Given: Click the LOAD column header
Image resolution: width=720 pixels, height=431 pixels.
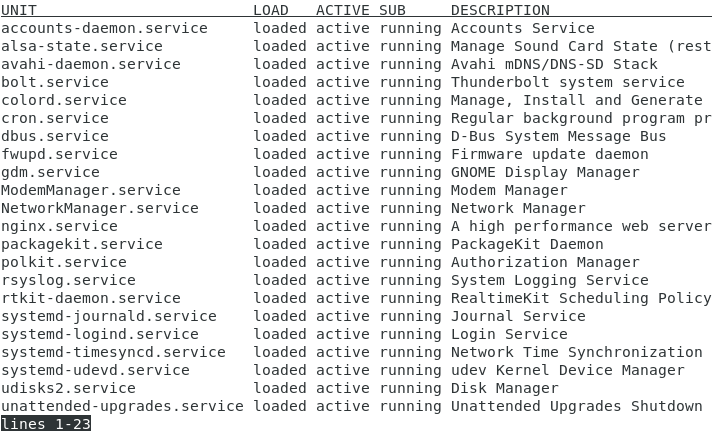Looking at the screenshot, I should pyautogui.click(x=271, y=10).
